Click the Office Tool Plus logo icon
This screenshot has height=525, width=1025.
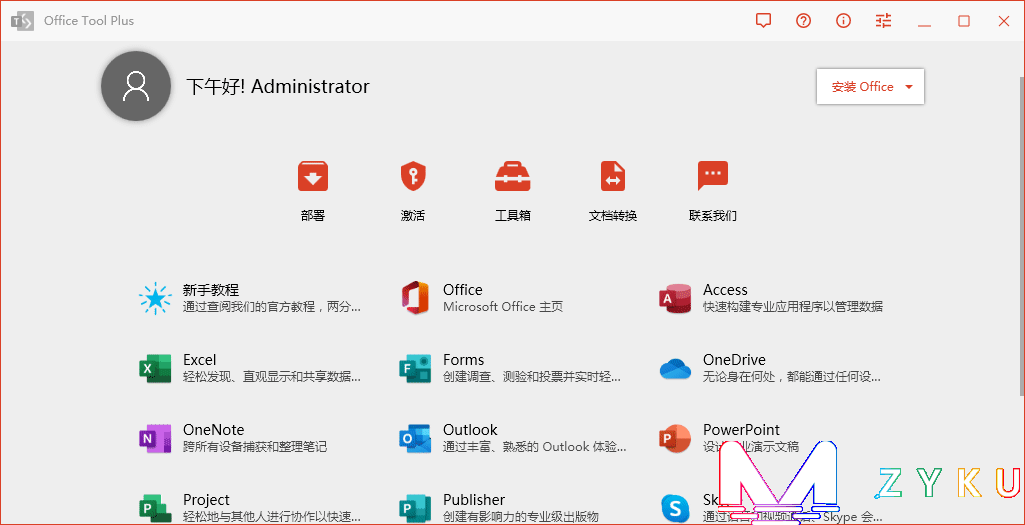(x=22, y=21)
